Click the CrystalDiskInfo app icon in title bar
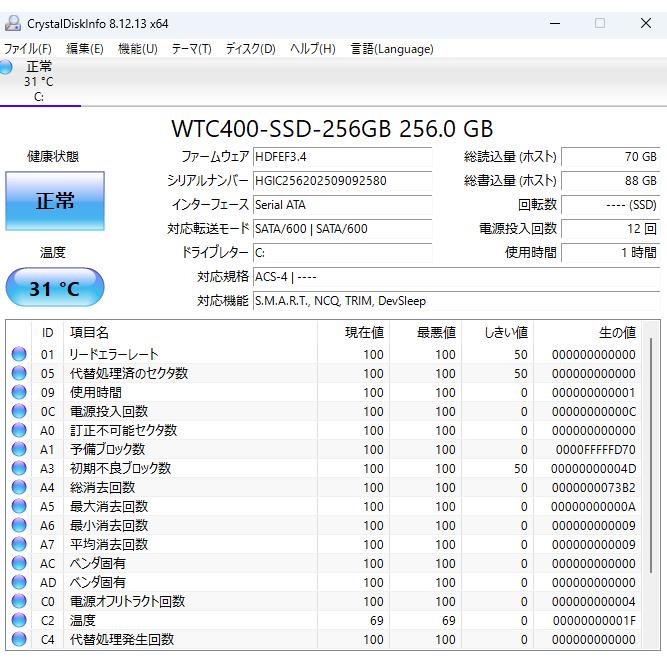The image size is (667, 667). (x=13, y=23)
